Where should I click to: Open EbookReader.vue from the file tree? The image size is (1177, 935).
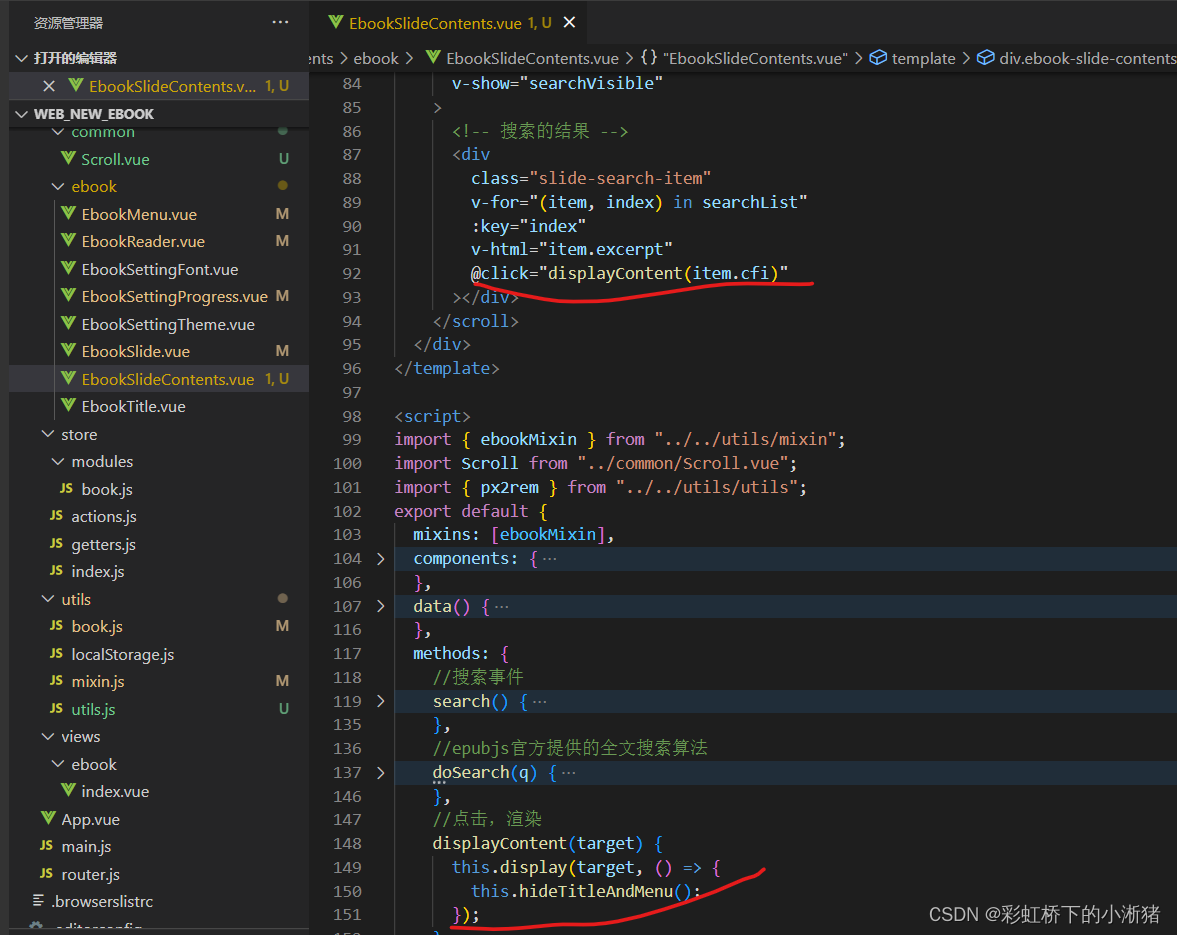pos(143,241)
